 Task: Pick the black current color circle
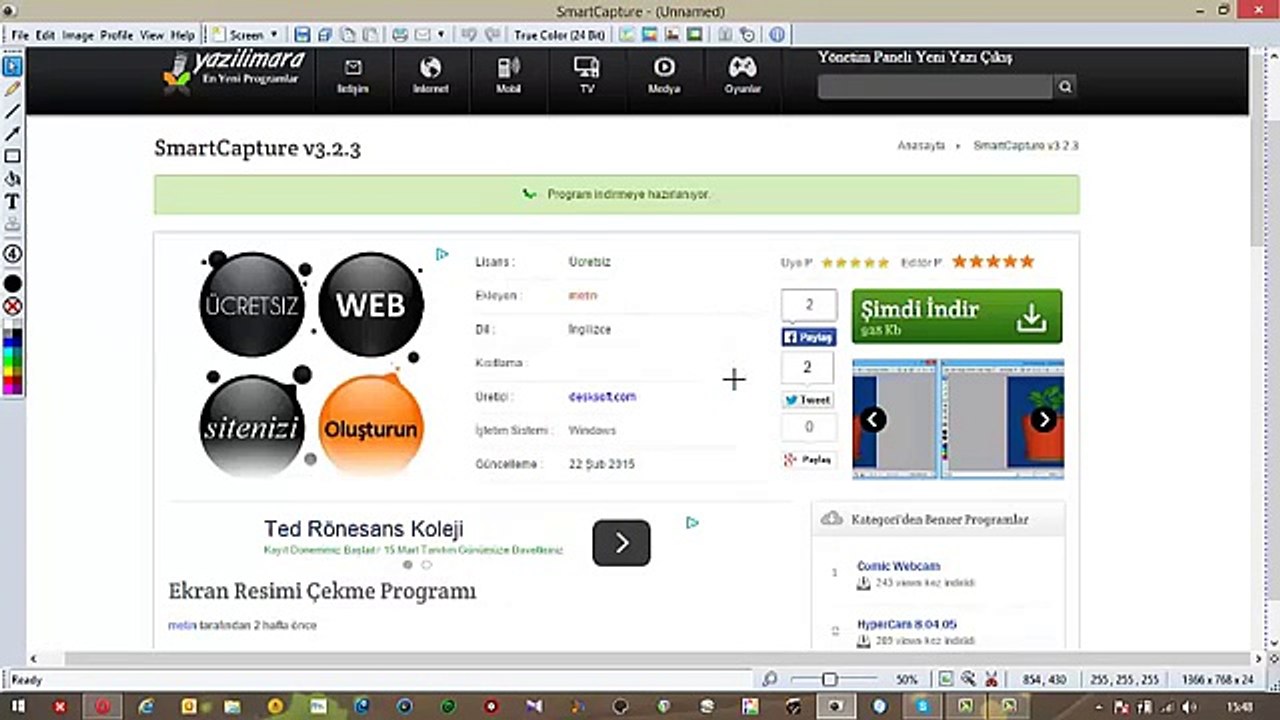tap(12, 284)
